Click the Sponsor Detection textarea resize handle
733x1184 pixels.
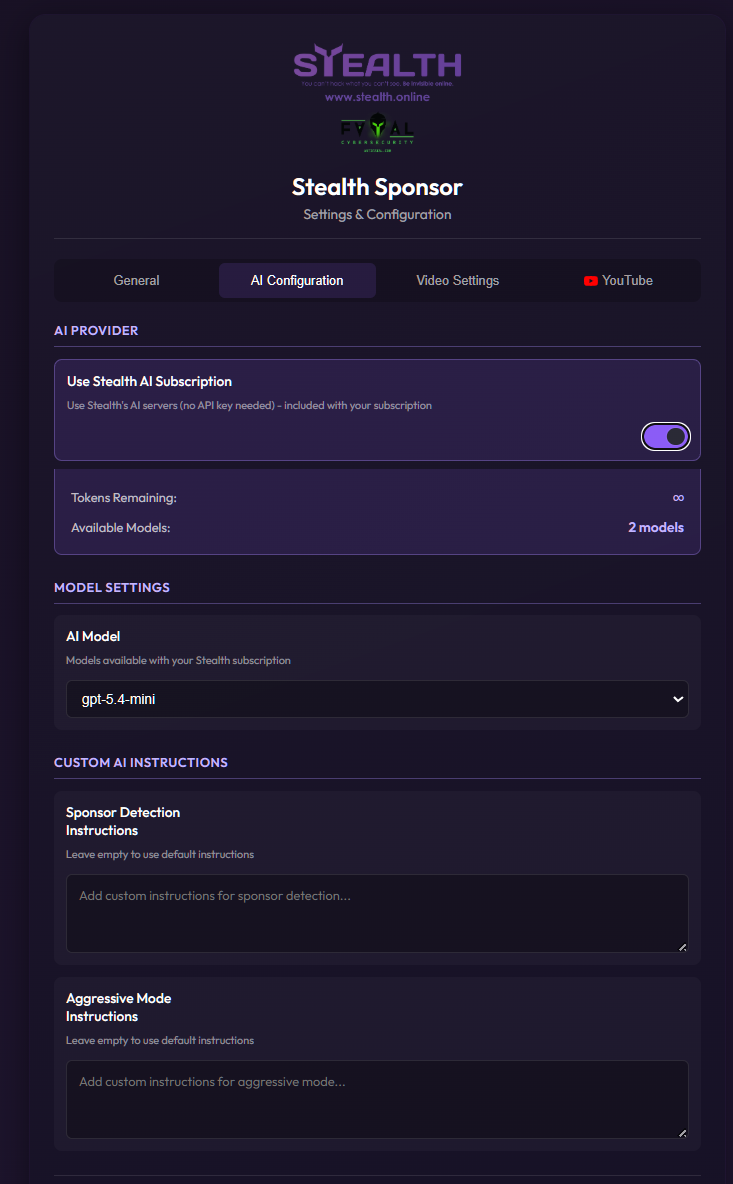682,946
